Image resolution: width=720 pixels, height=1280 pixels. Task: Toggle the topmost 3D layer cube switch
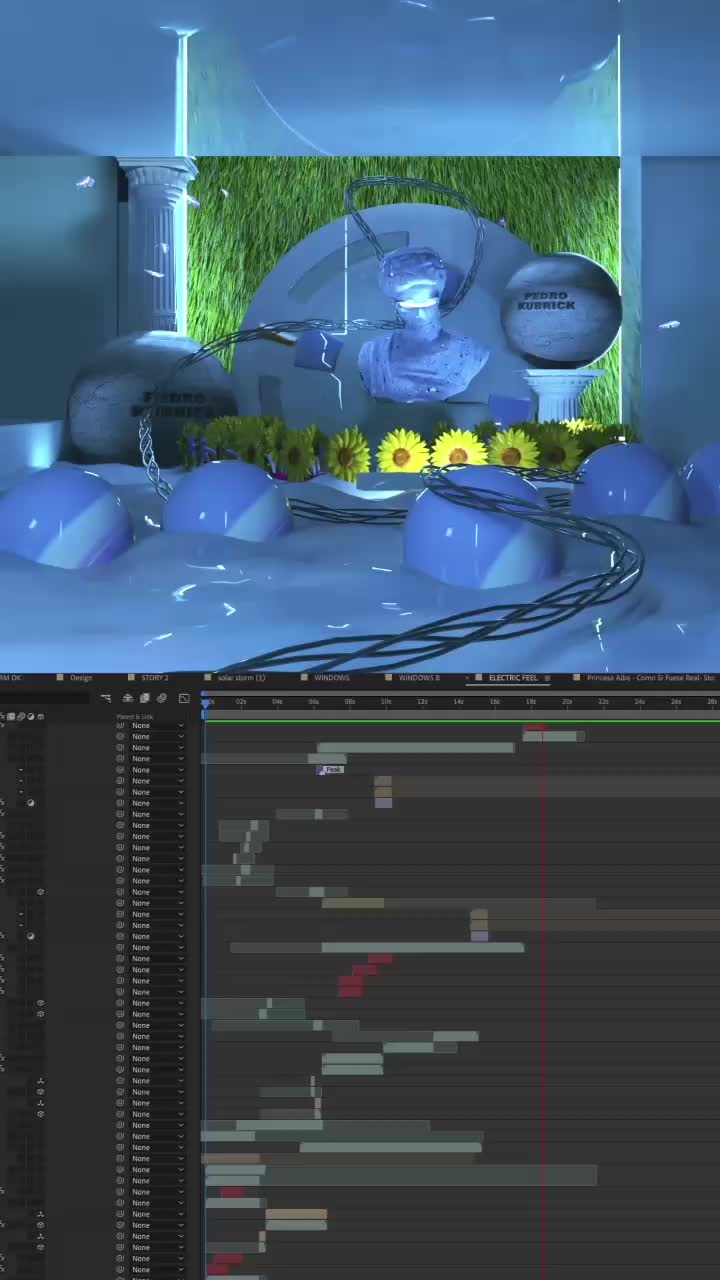click(40, 891)
